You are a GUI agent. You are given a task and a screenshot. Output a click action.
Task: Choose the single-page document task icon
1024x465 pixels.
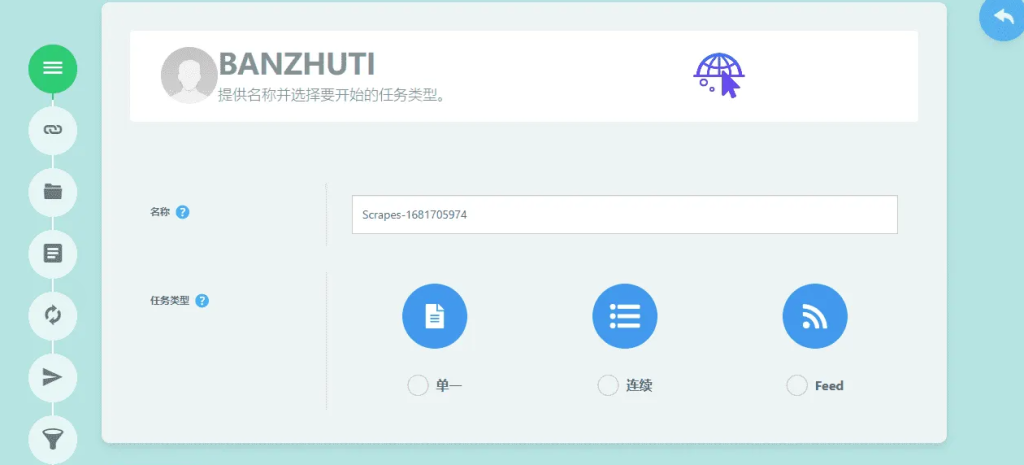click(434, 316)
